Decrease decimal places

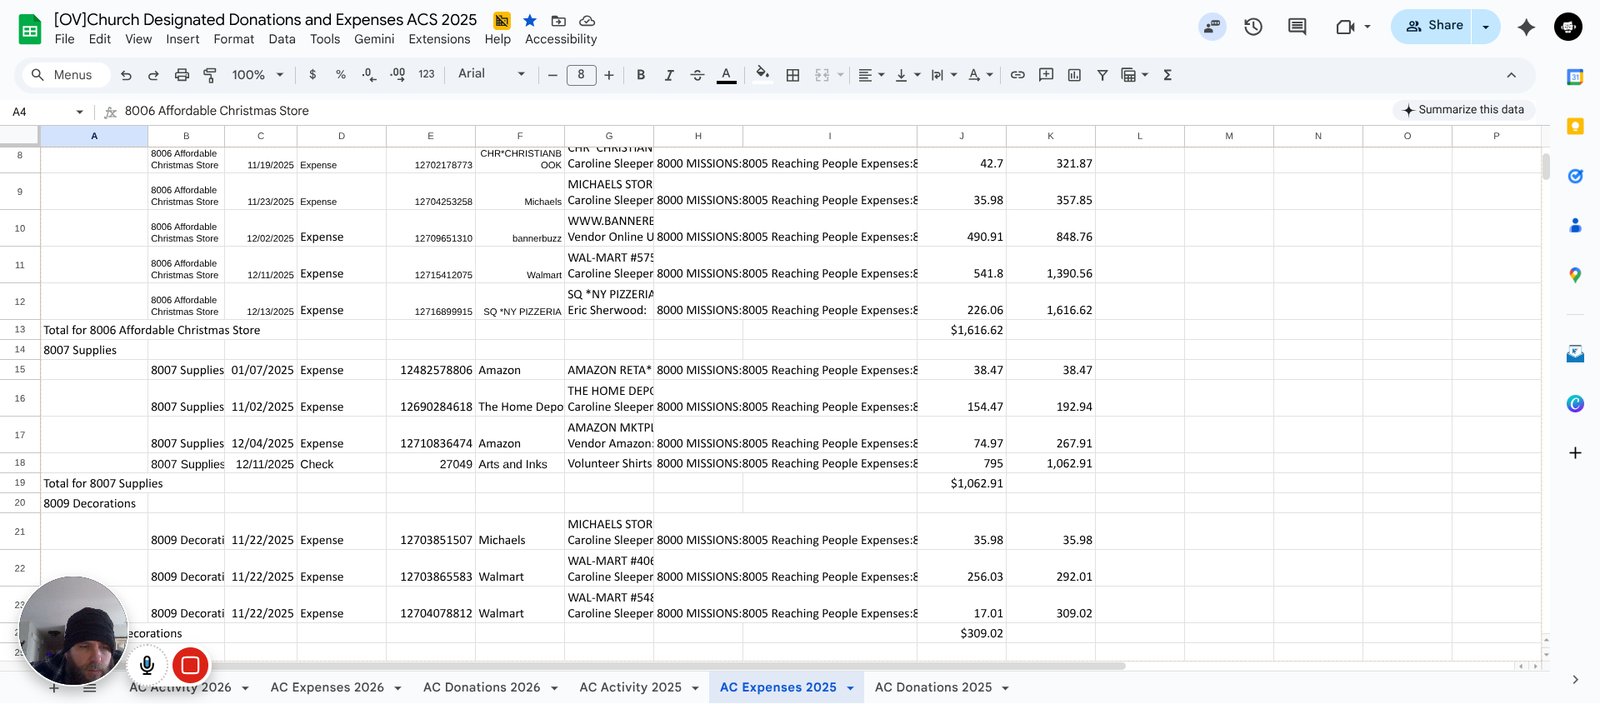click(369, 75)
